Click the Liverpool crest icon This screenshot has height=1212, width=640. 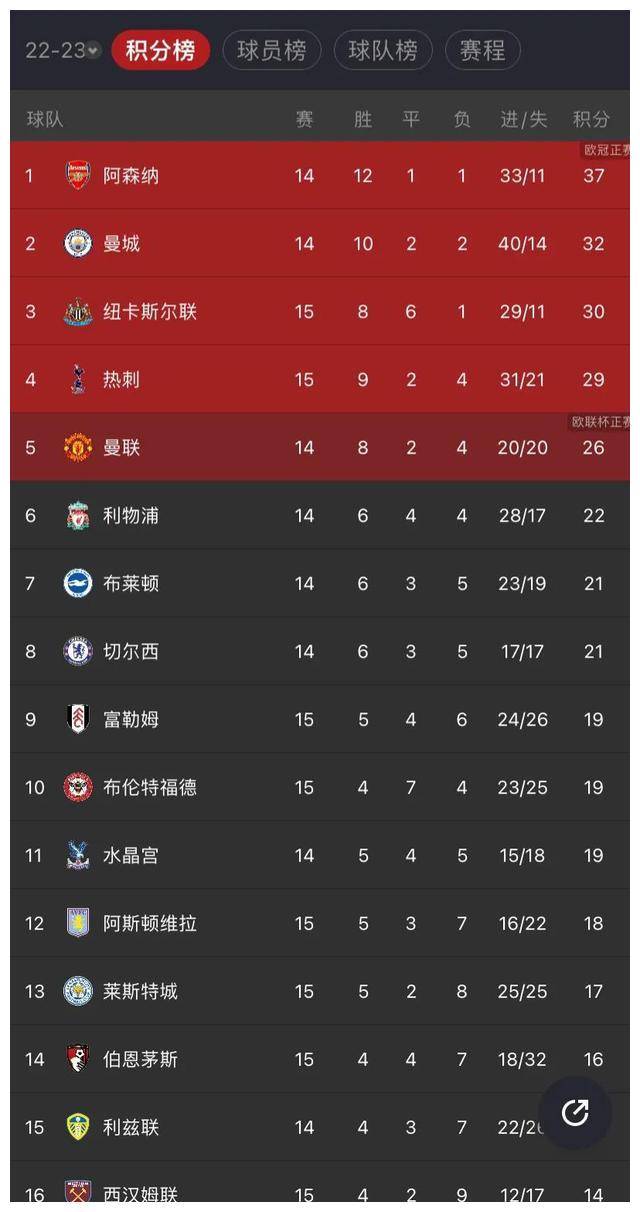click(x=78, y=515)
